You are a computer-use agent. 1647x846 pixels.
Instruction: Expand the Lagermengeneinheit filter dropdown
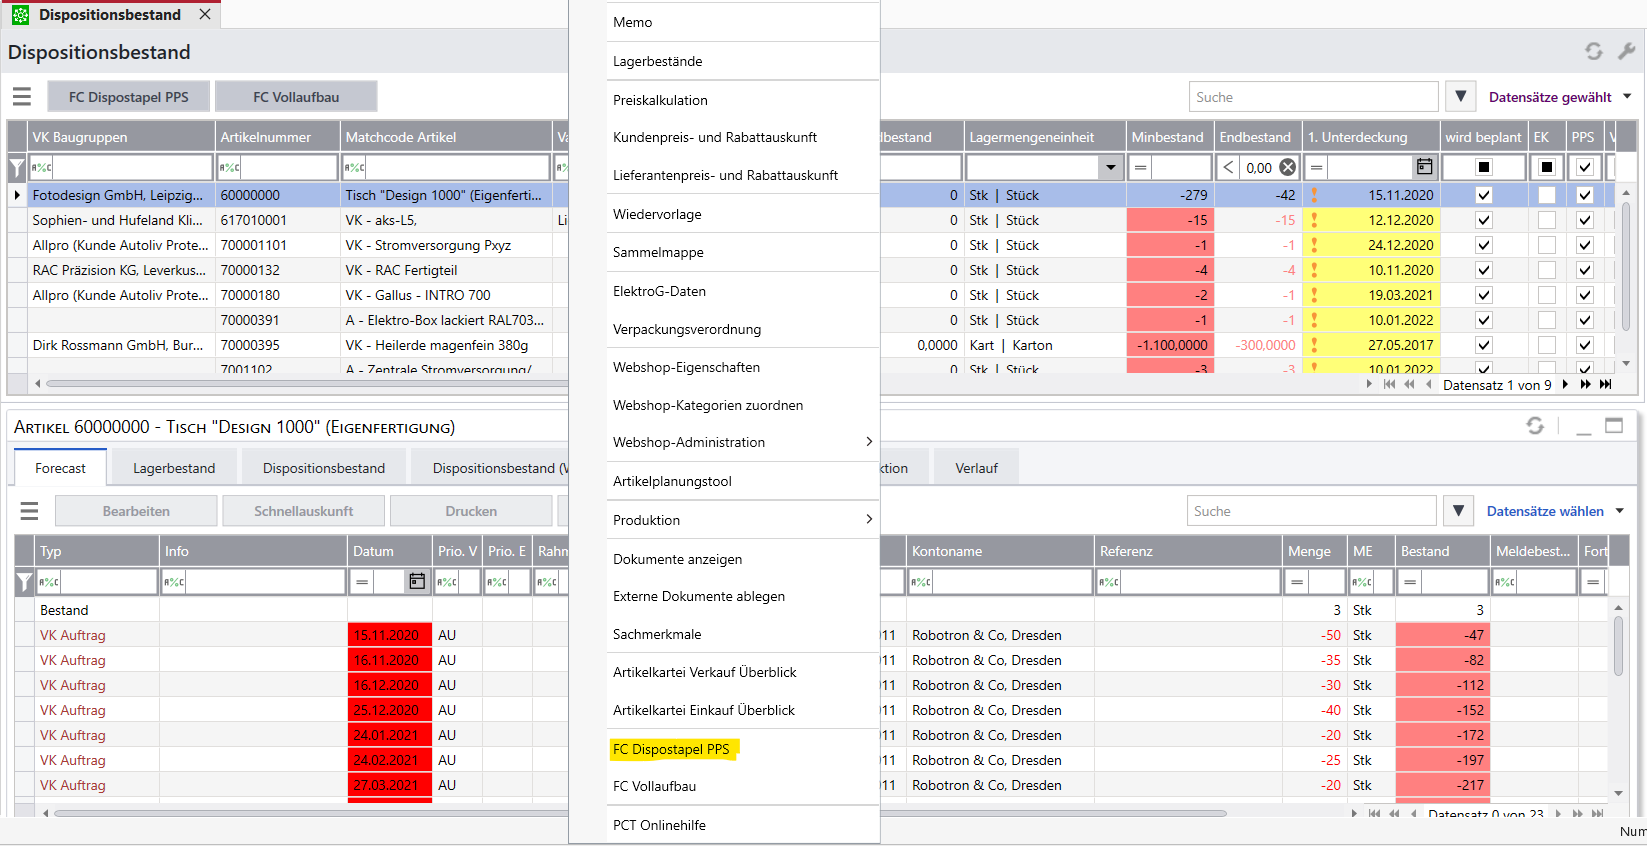[1110, 167]
